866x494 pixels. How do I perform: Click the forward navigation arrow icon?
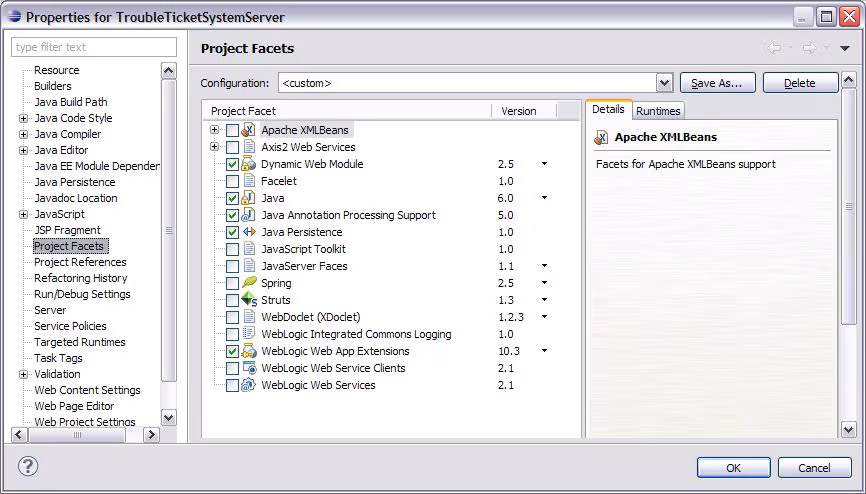810,48
